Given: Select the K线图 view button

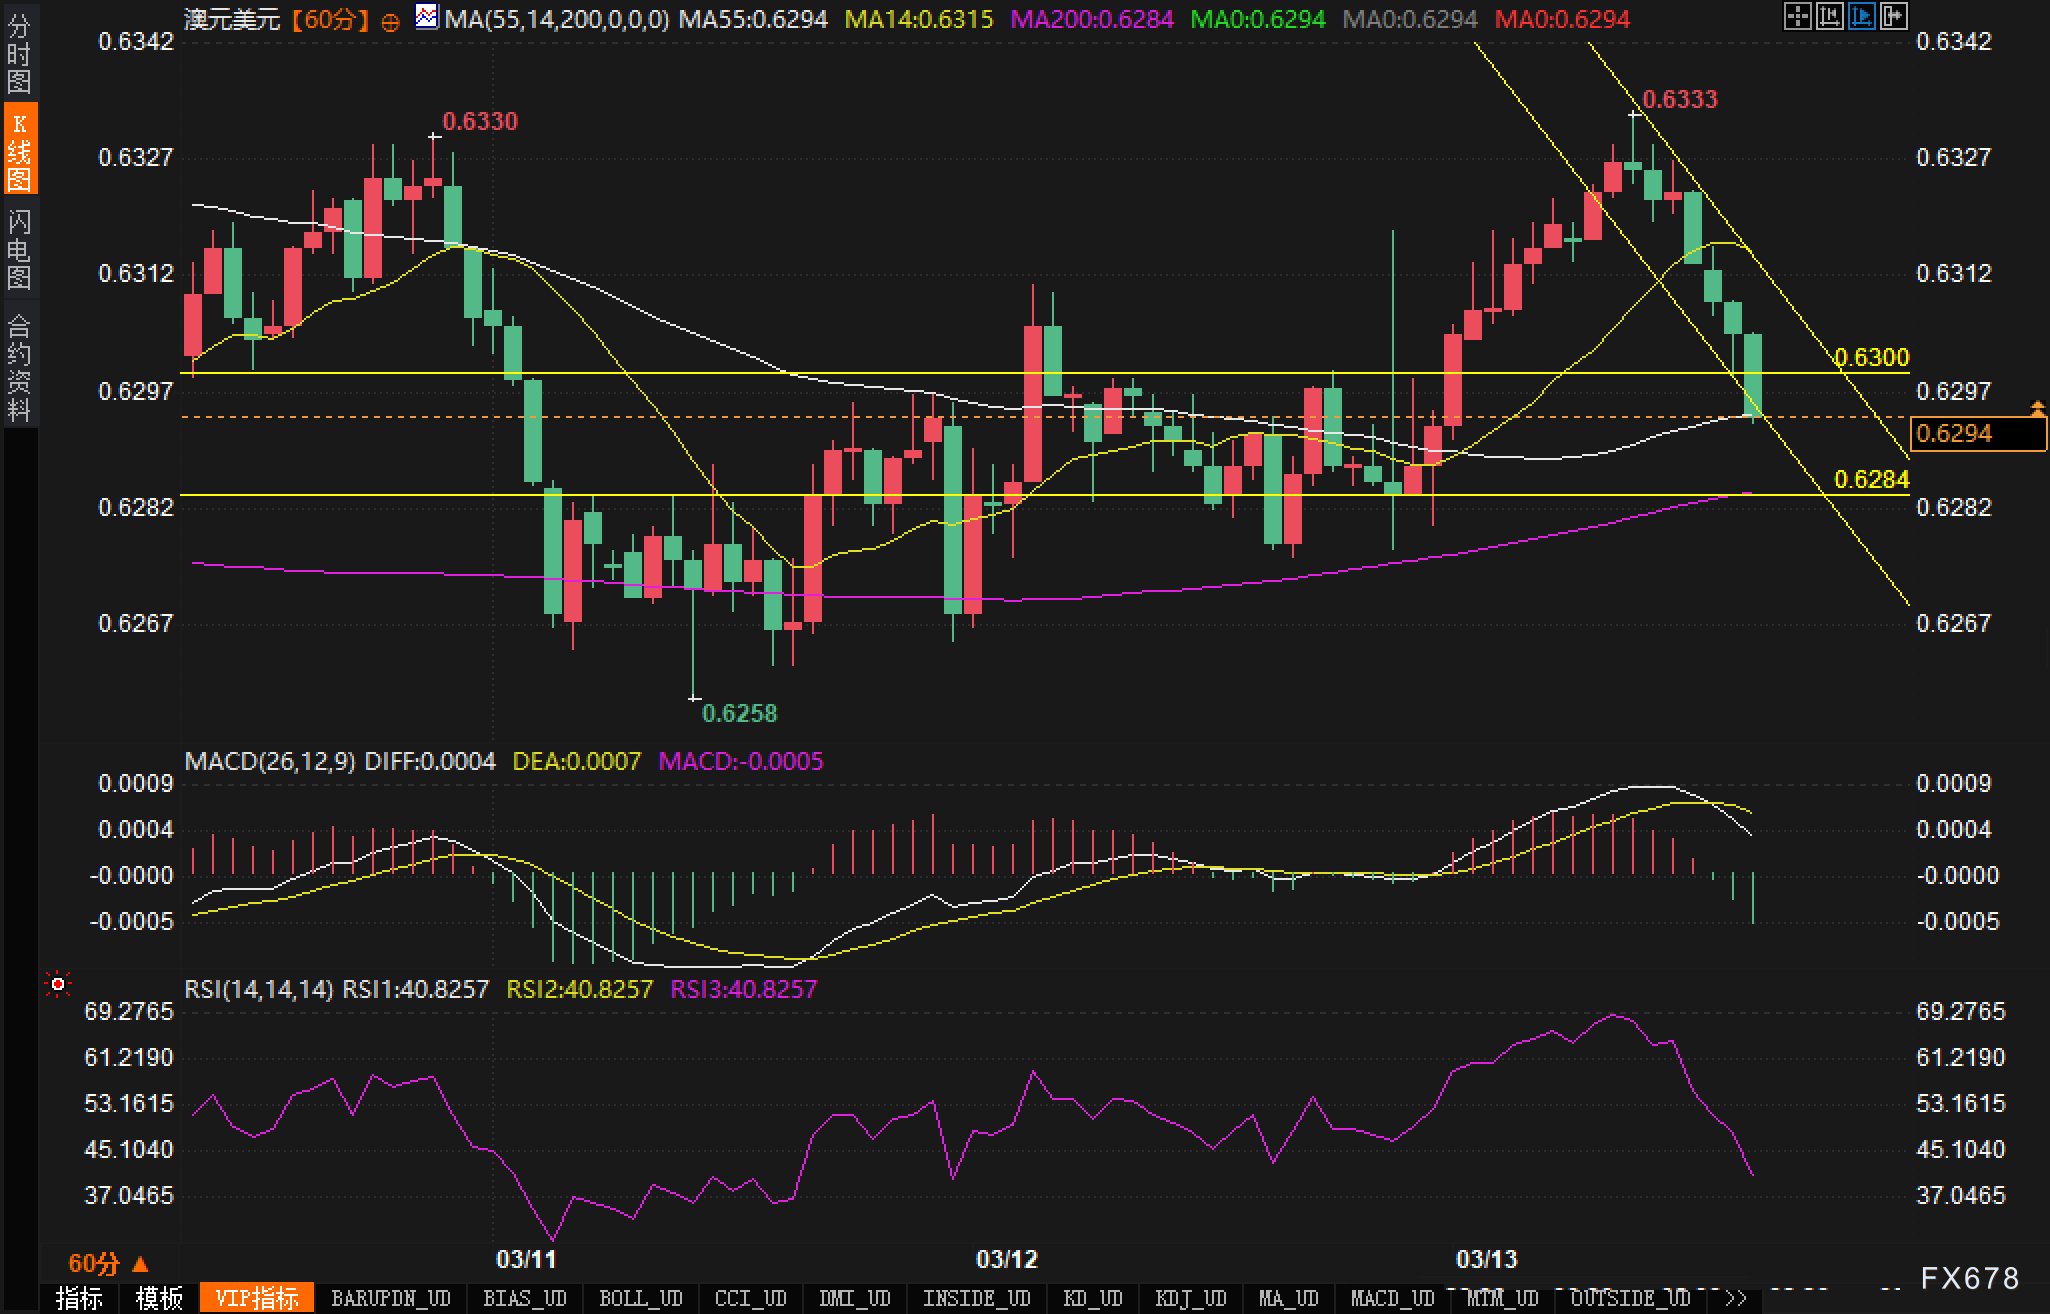Looking at the screenshot, I should tap(19, 150).
